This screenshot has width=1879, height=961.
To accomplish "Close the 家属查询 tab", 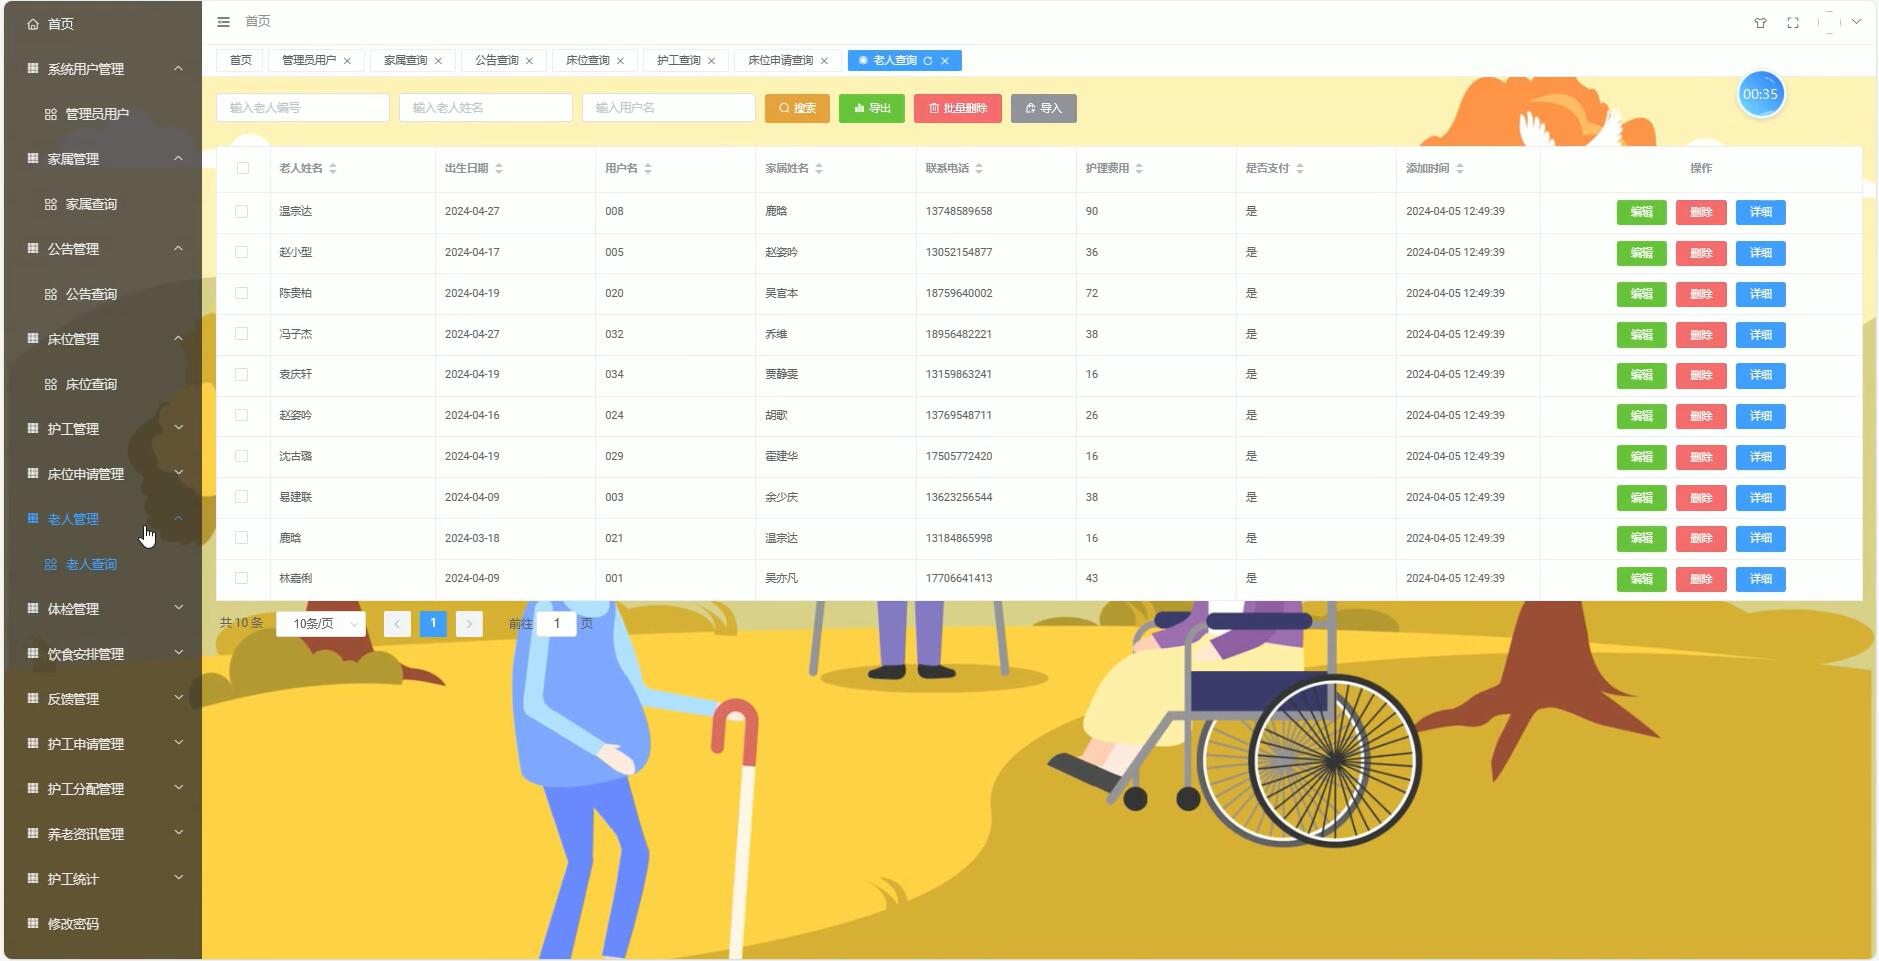I will coord(438,61).
